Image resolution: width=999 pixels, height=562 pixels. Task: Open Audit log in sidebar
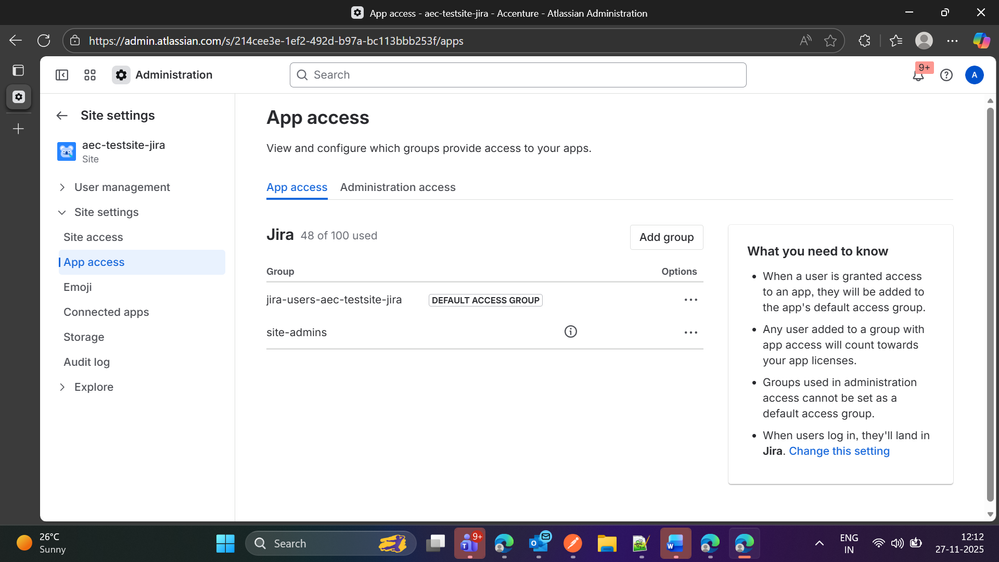click(x=87, y=362)
